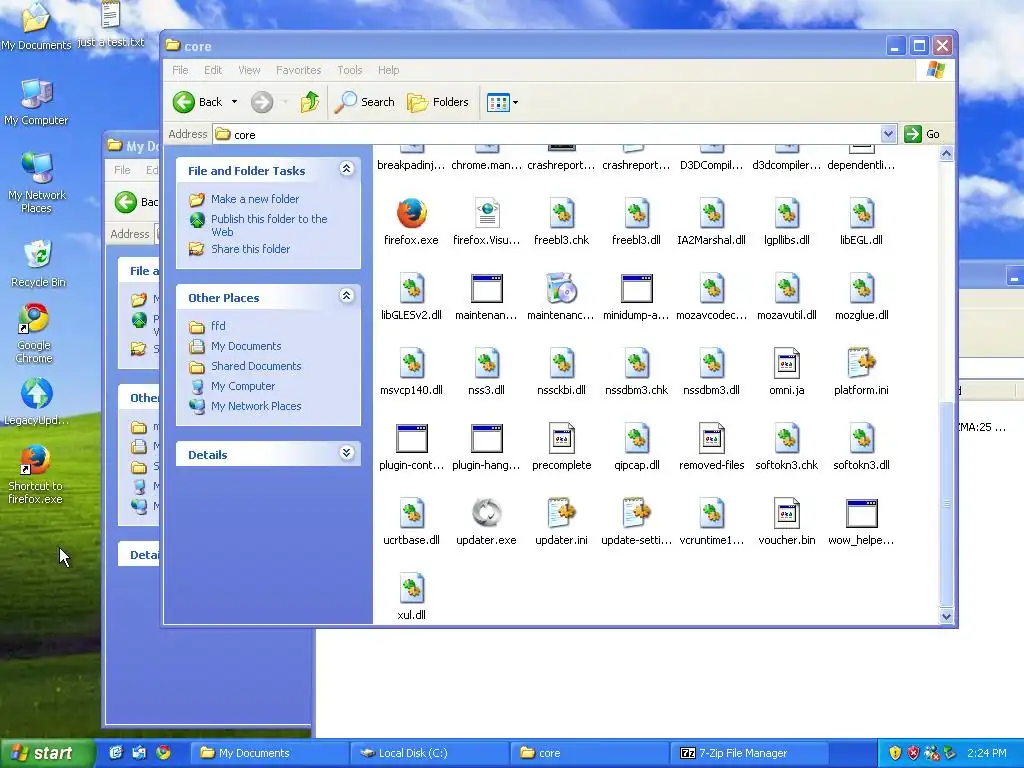Switch to My Documents taskbar button
This screenshot has height=768, width=1024.
pyautogui.click(x=269, y=753)
